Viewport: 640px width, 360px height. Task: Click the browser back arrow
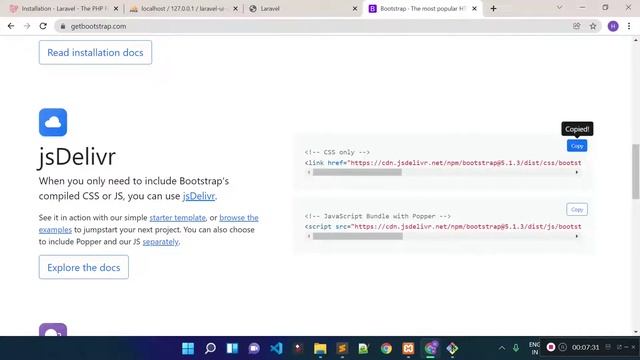coord(11,26)
